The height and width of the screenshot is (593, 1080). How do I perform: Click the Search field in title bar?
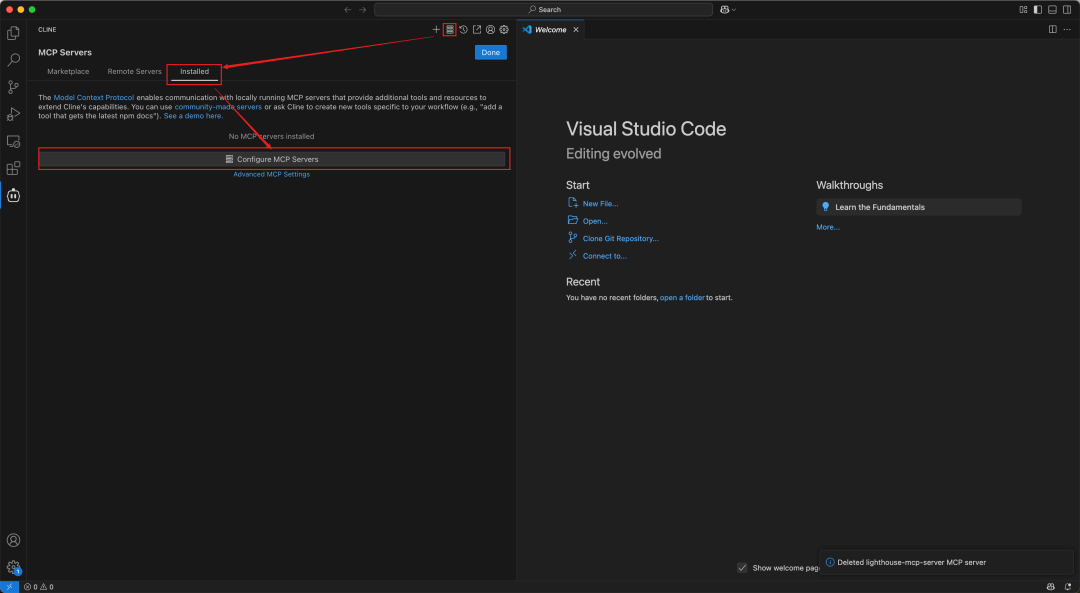543,10
